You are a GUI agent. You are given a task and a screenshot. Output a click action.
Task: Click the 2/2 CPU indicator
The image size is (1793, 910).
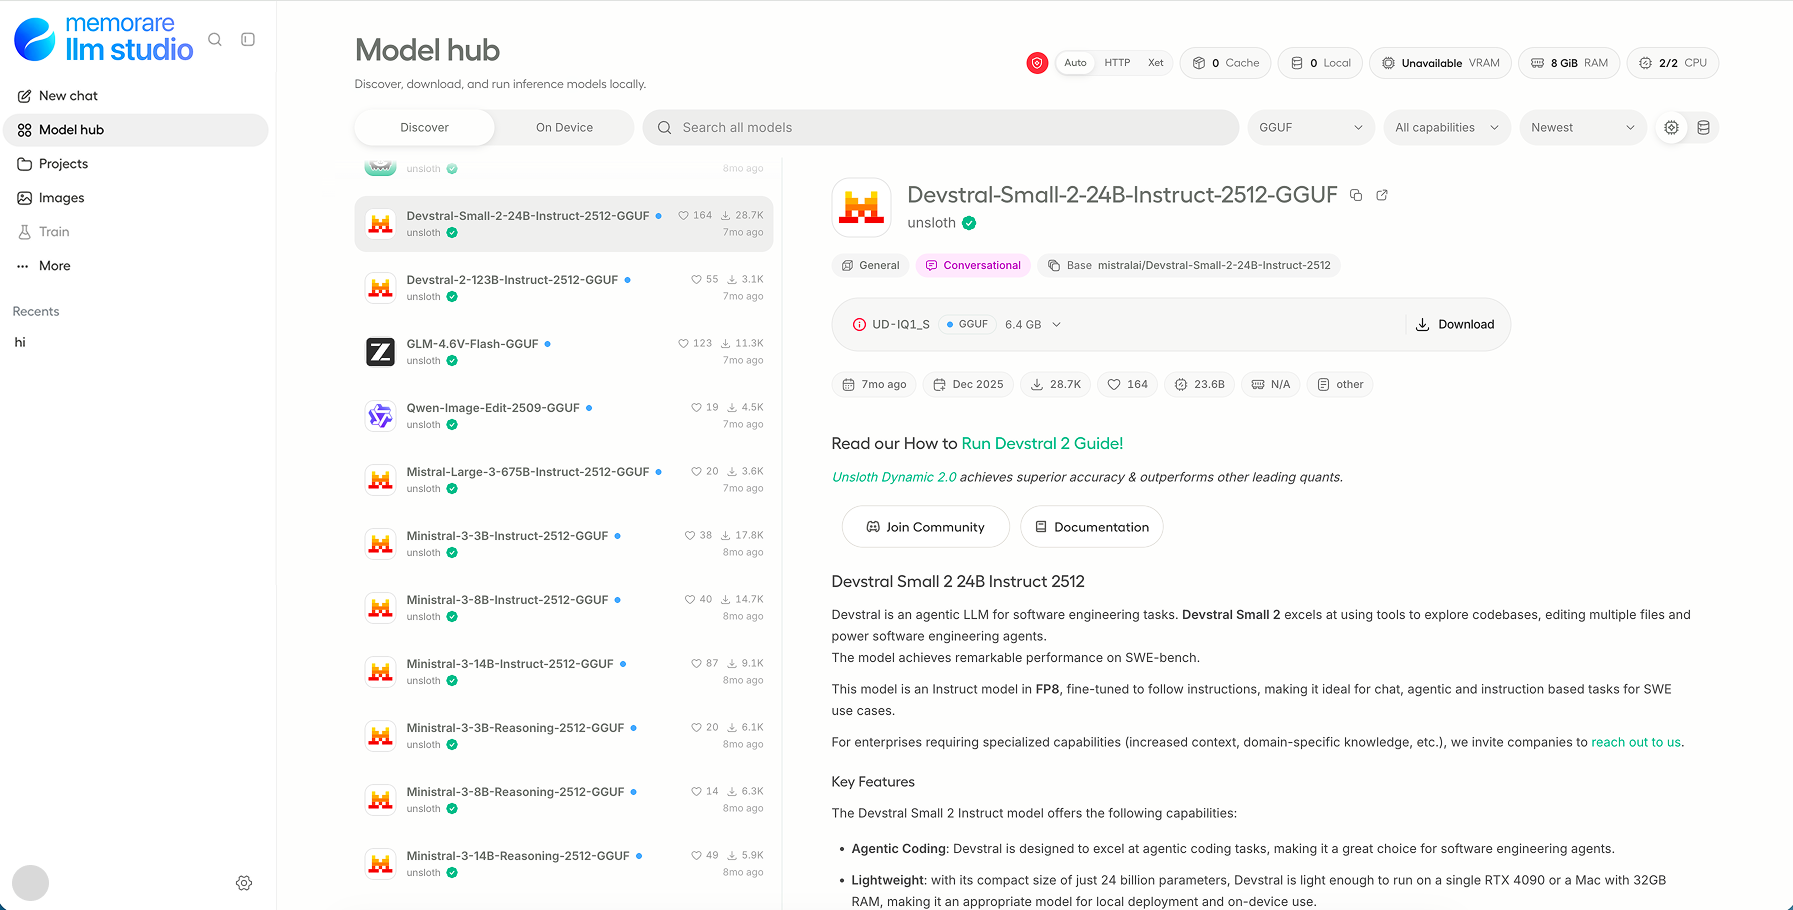coord(1673,63)
